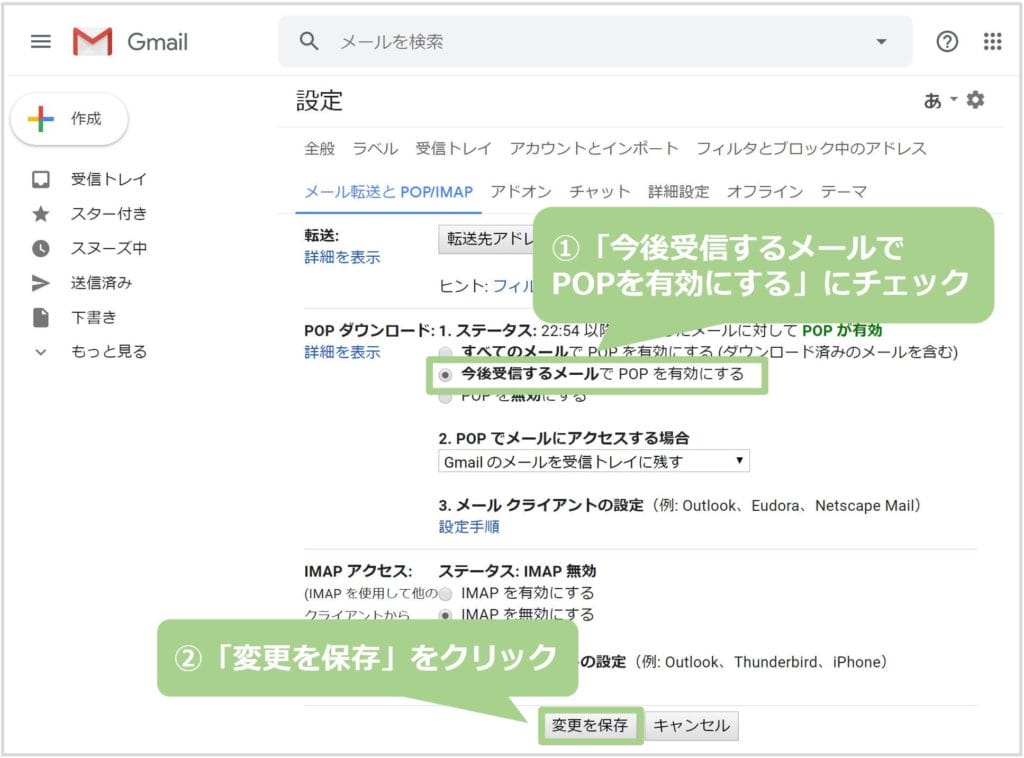Image resolution: width=1024 pixels, height=758 pixels.
Task: Click the 作成 compose button
Action: click(70, 119)
